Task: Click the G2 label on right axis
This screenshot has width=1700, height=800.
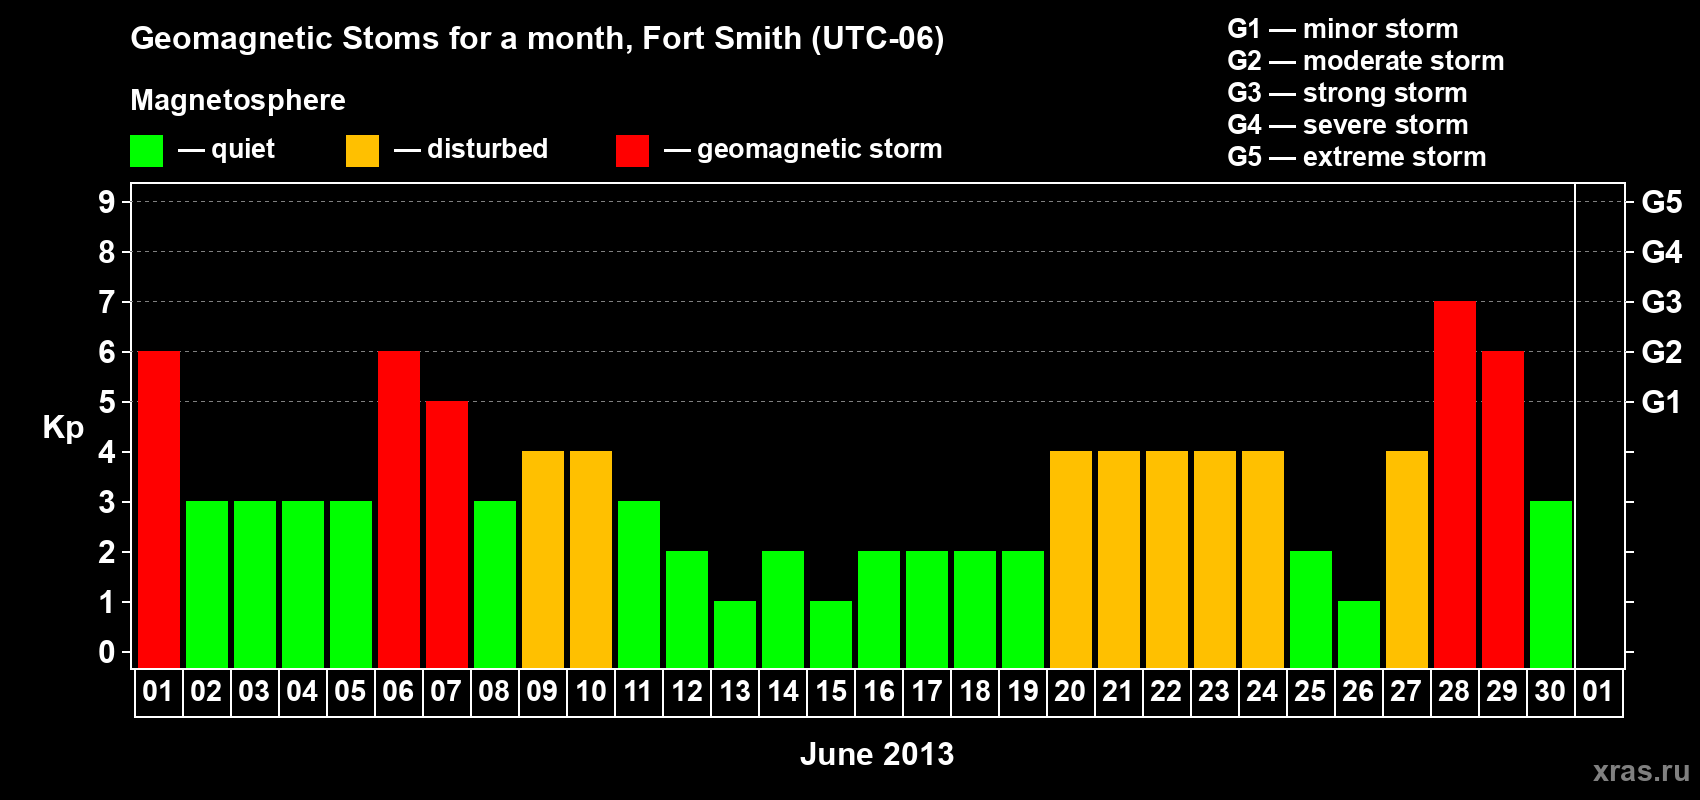Action: point(1662,352)
